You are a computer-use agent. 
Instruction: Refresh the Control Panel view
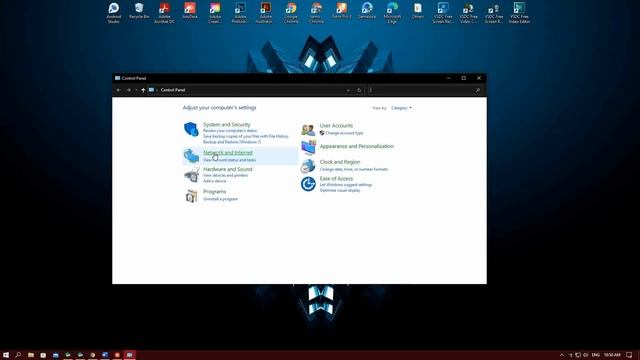(359, 90)
